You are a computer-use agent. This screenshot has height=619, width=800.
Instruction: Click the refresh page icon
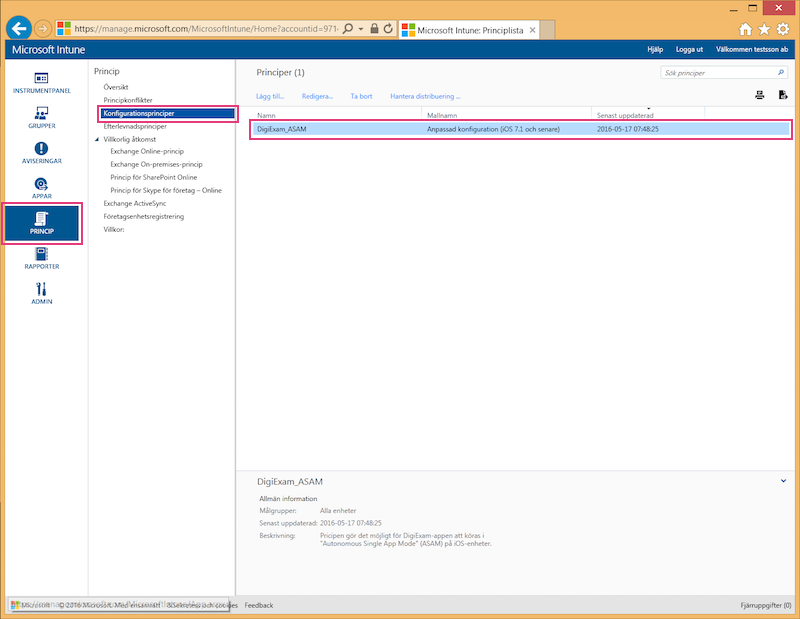pyautogui.click(x=388, y=29)
